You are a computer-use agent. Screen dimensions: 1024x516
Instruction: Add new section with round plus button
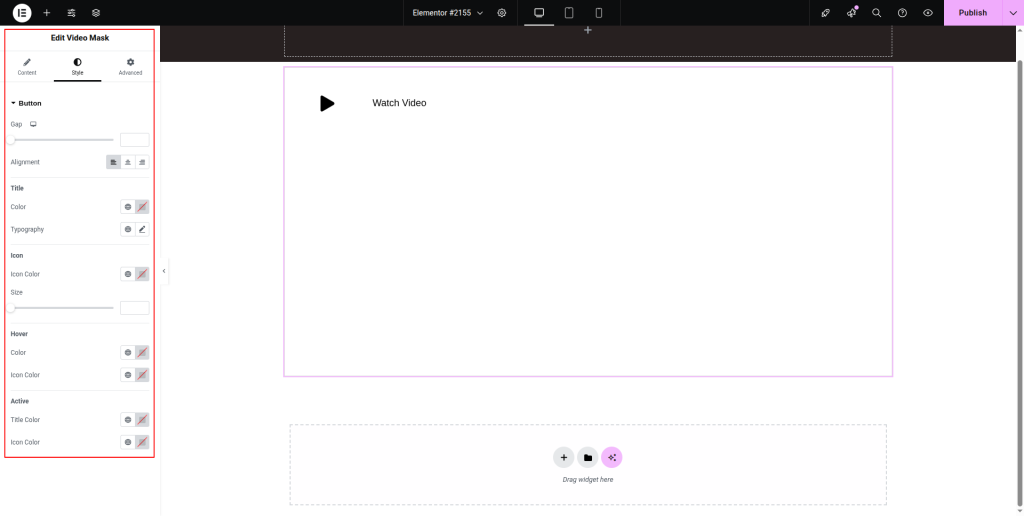click(x=564, y=458)
